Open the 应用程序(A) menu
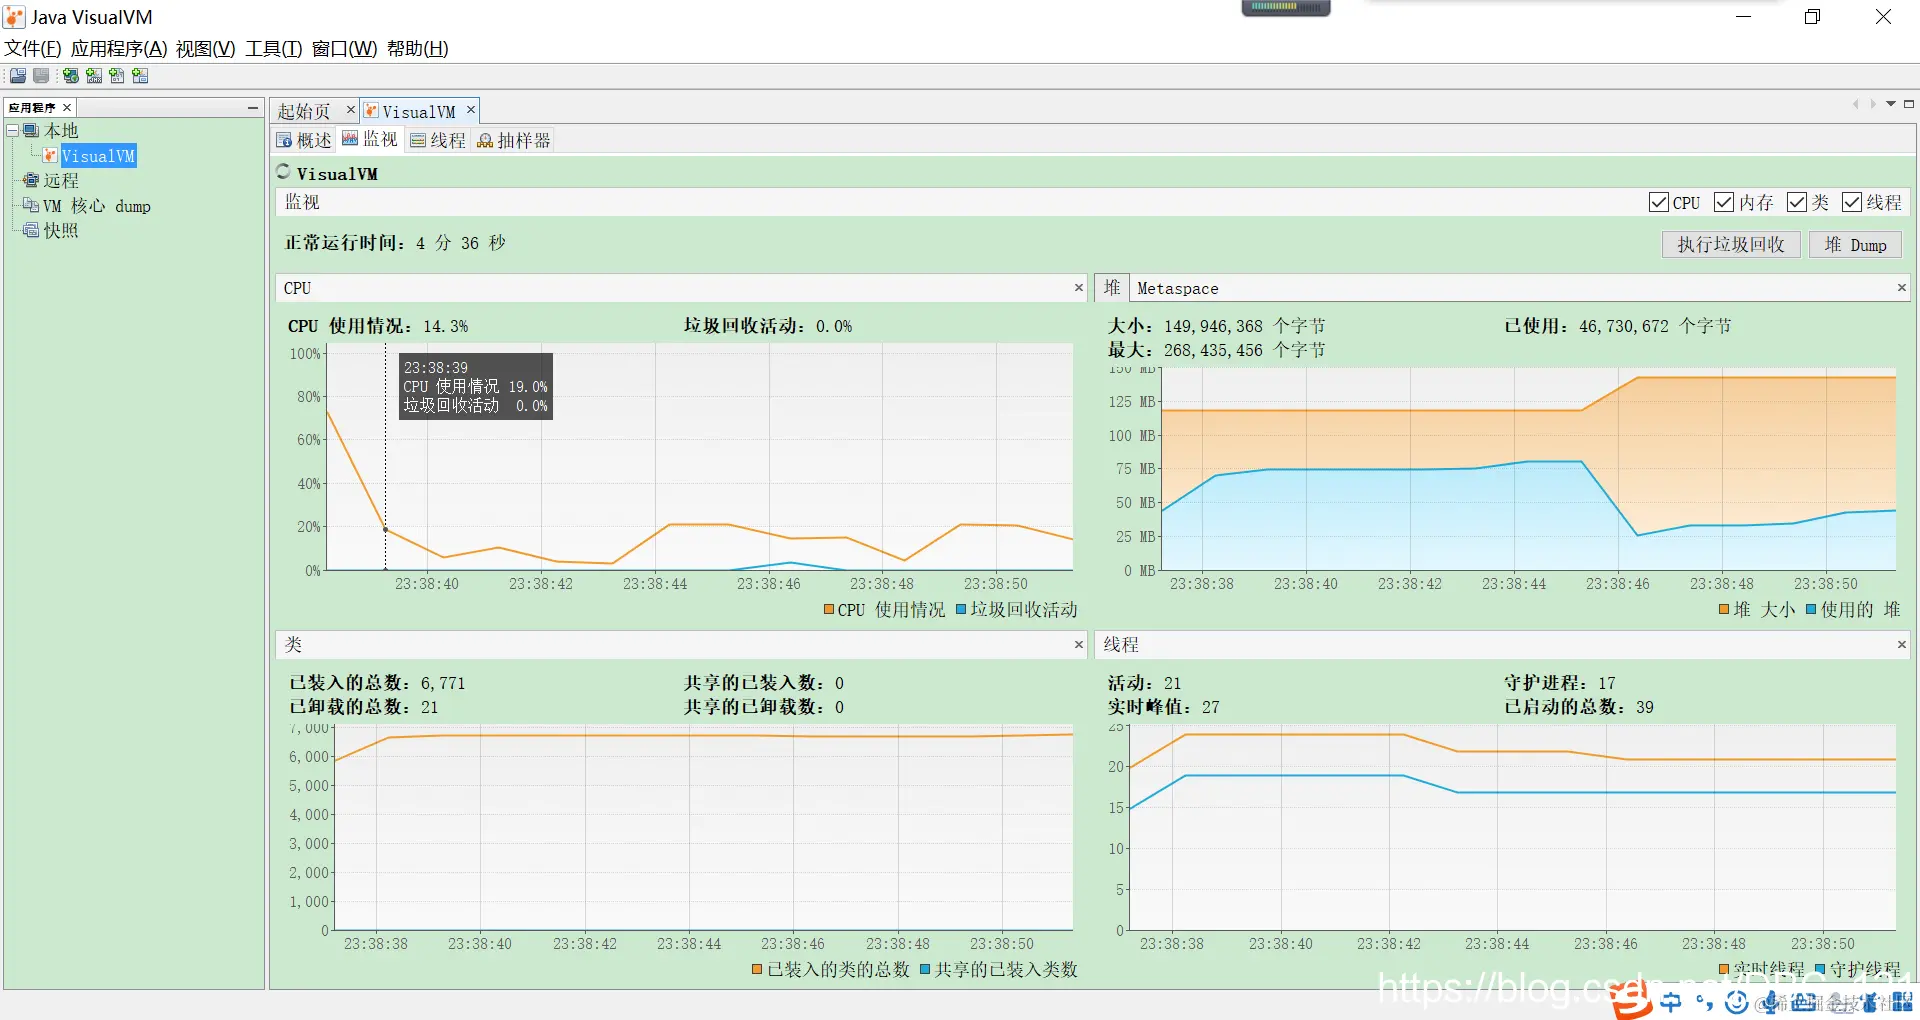Screen dimensions: 1920x1020 click(x=119, y=49)
